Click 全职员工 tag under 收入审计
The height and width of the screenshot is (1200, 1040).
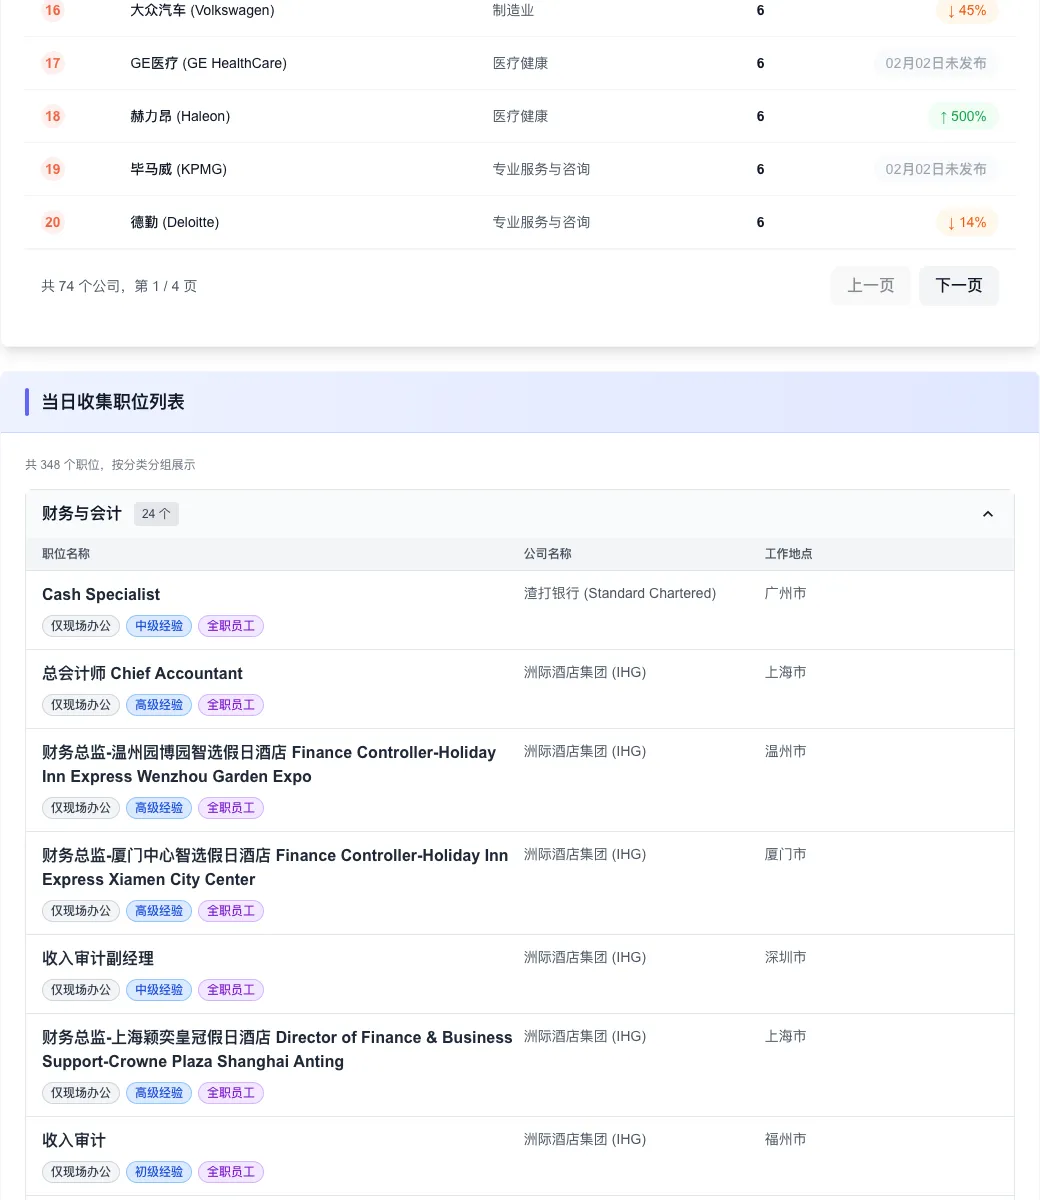231,1172
